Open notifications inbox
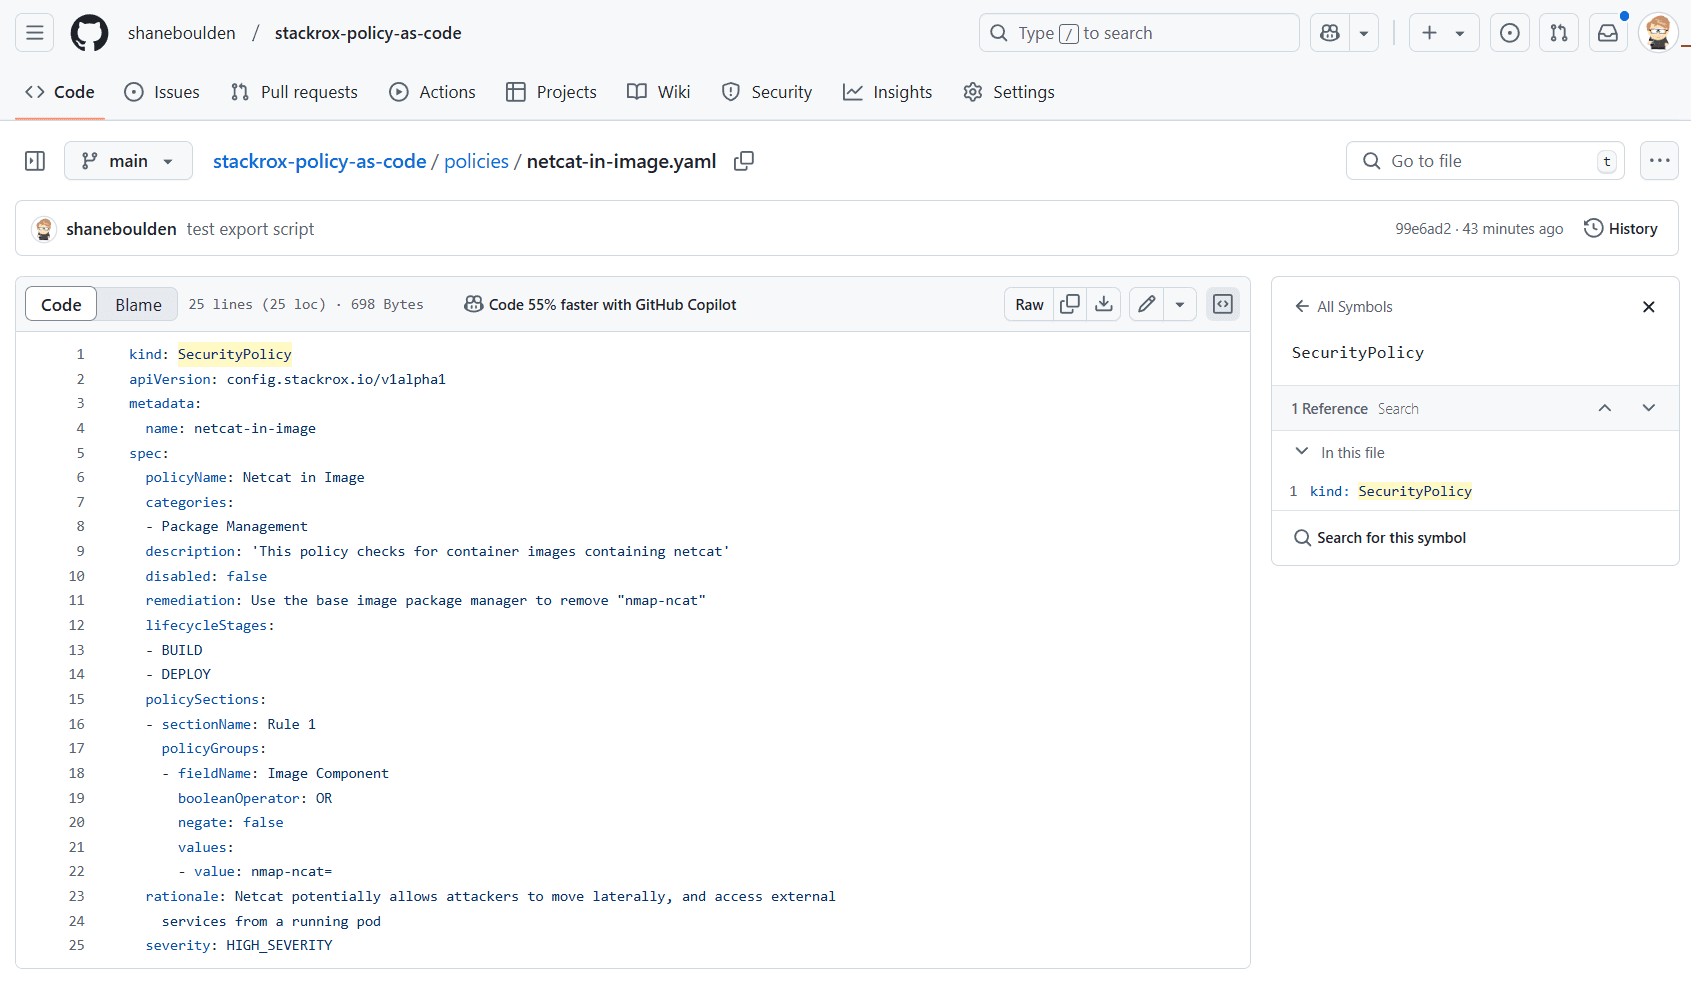The height and width of the screenshot is (985, 1691). click(x=1608, y=33)
